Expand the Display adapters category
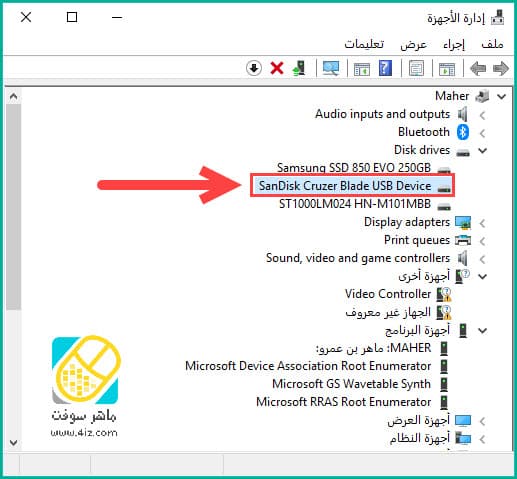The width and height of the screenshot is (517, 479). 482,223
